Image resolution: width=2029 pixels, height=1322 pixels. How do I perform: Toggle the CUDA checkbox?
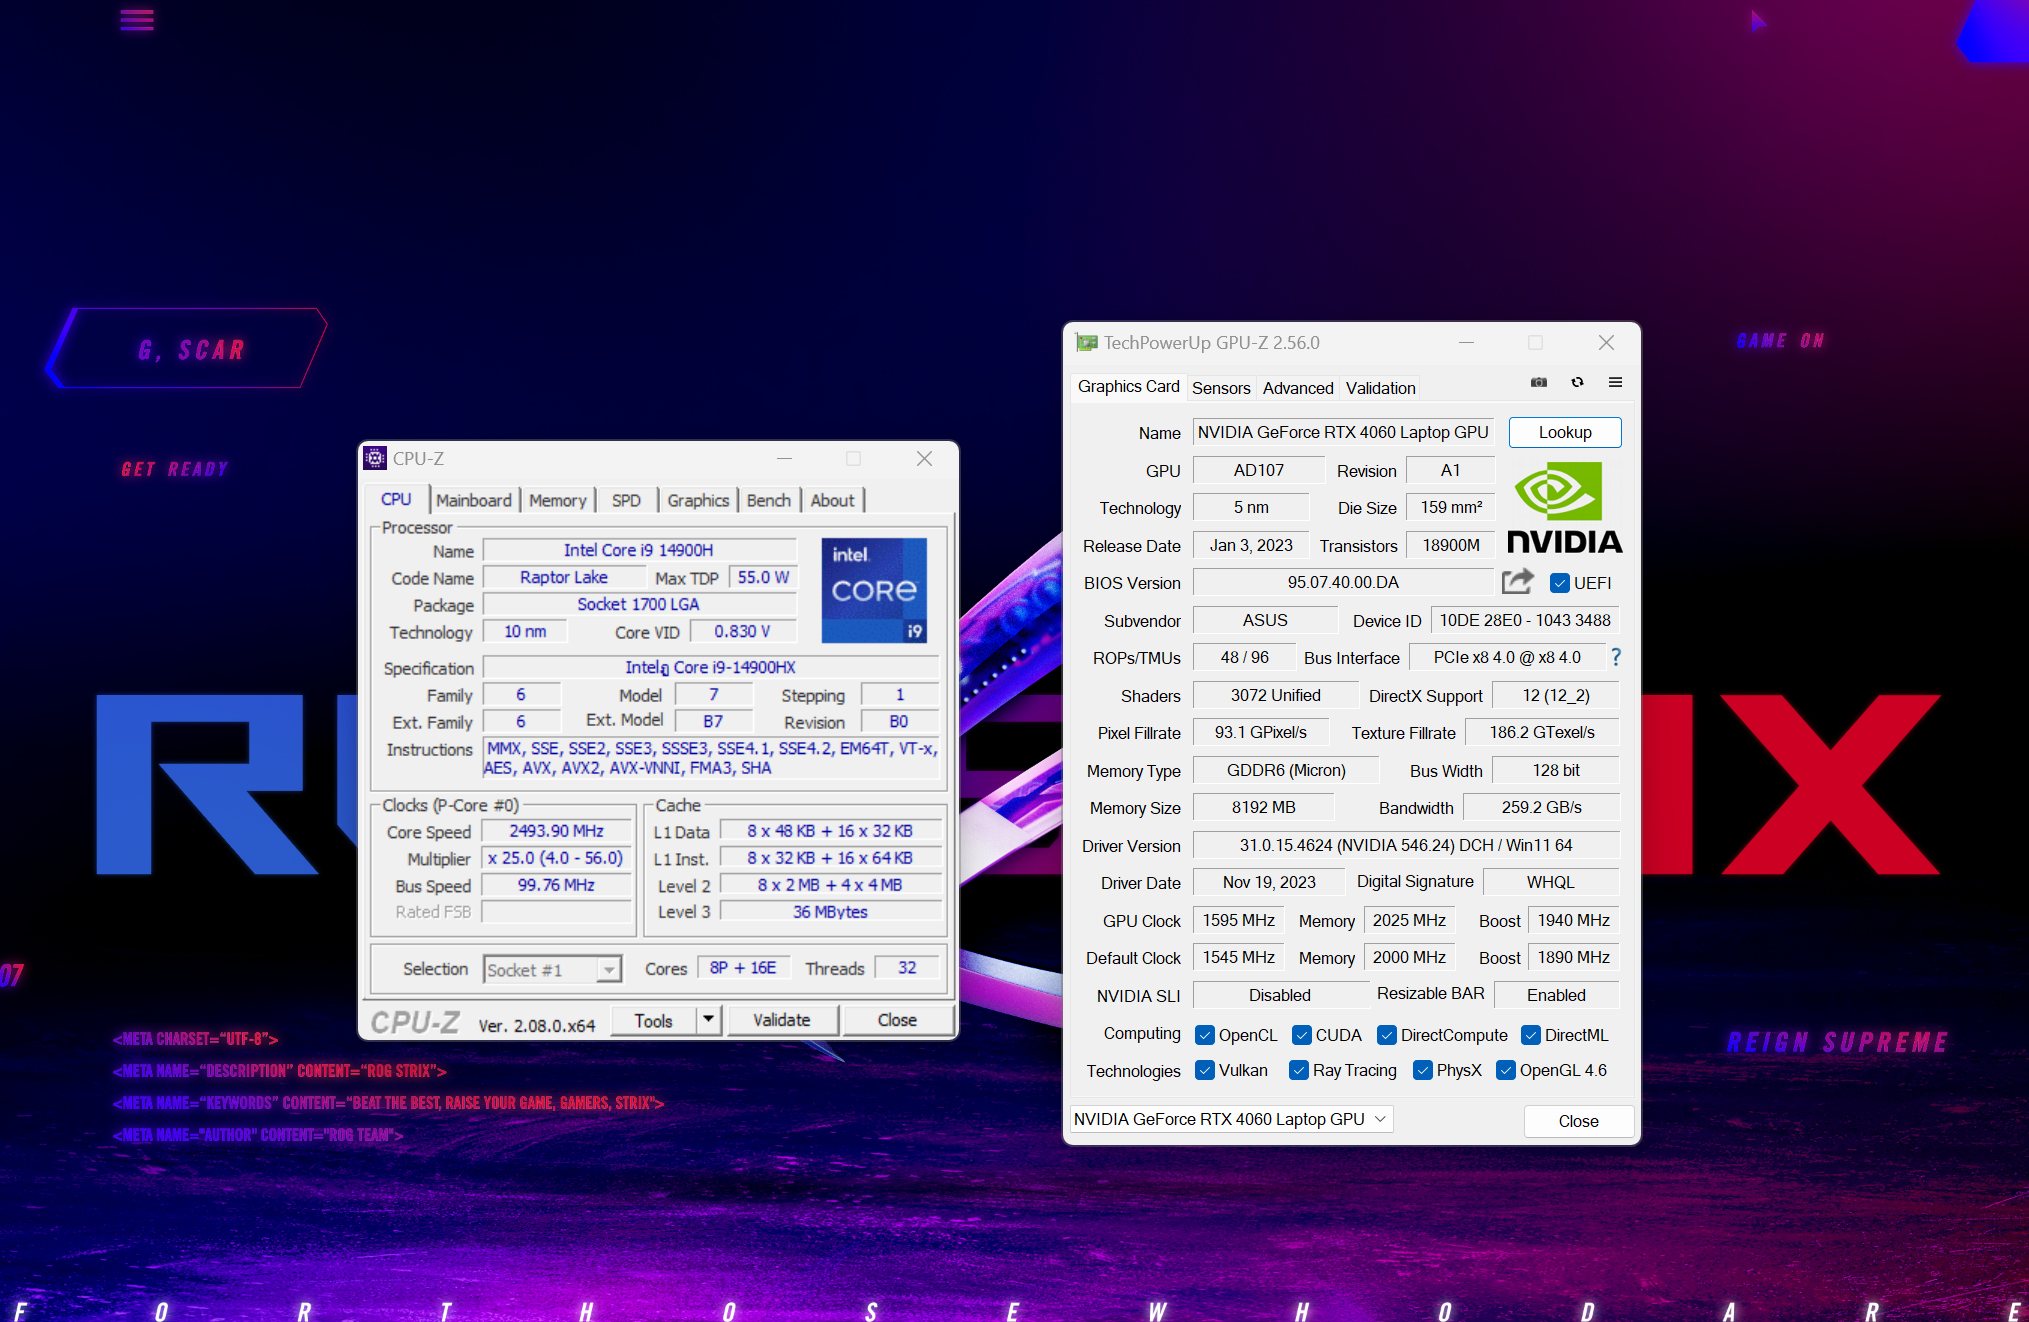[1301, 1035]
